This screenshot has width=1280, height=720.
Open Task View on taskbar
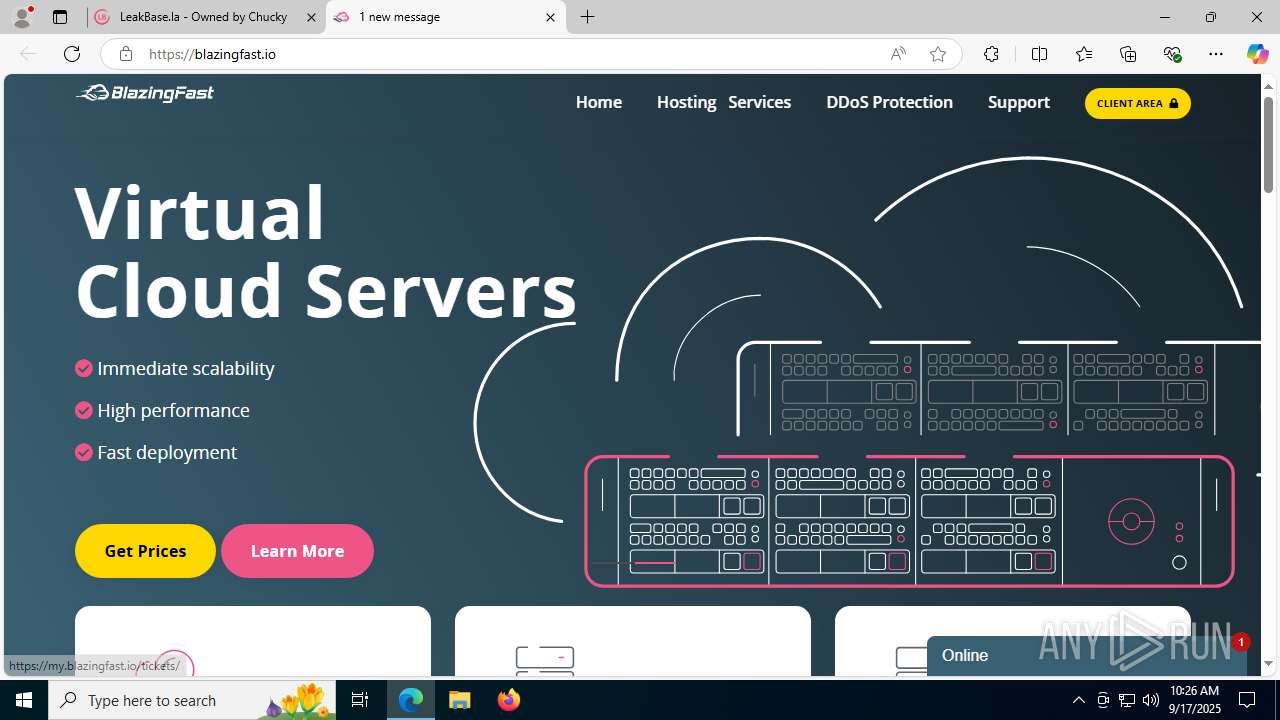(361, 700)
